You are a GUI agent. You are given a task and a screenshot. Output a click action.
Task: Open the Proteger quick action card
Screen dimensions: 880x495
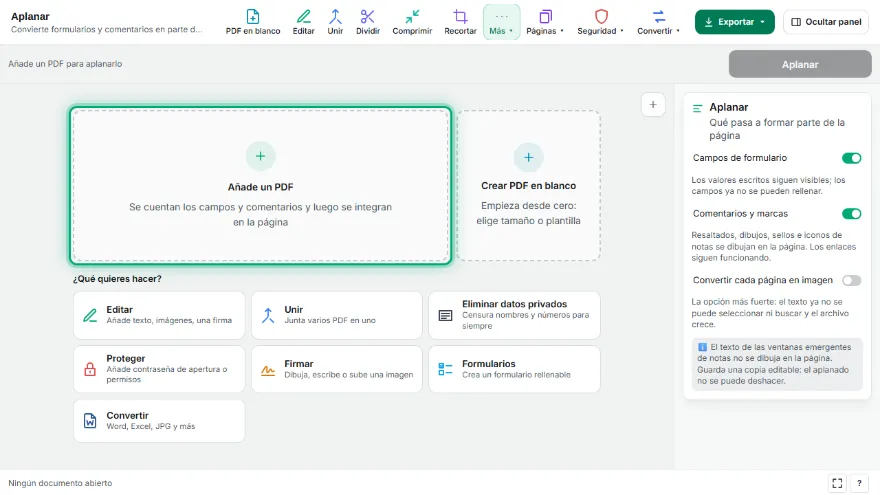[x=159, y=369]
